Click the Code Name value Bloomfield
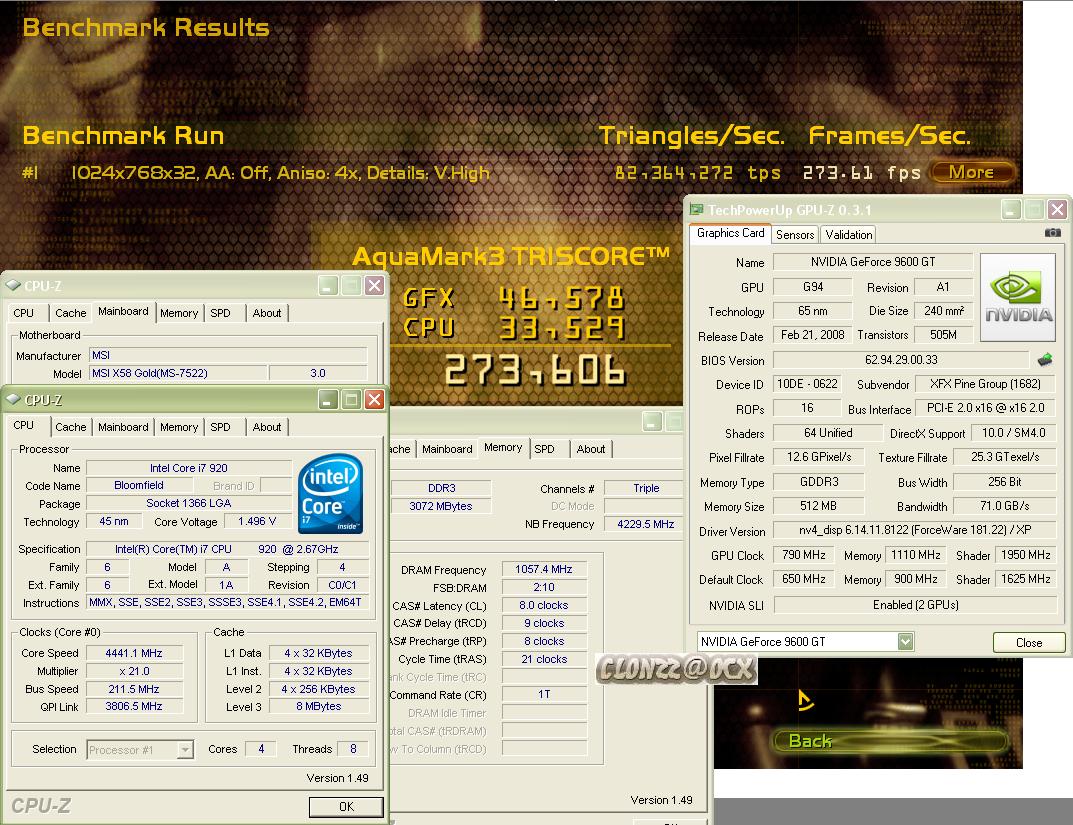The height and width of the screenshot is (825, 1073). 139,485
